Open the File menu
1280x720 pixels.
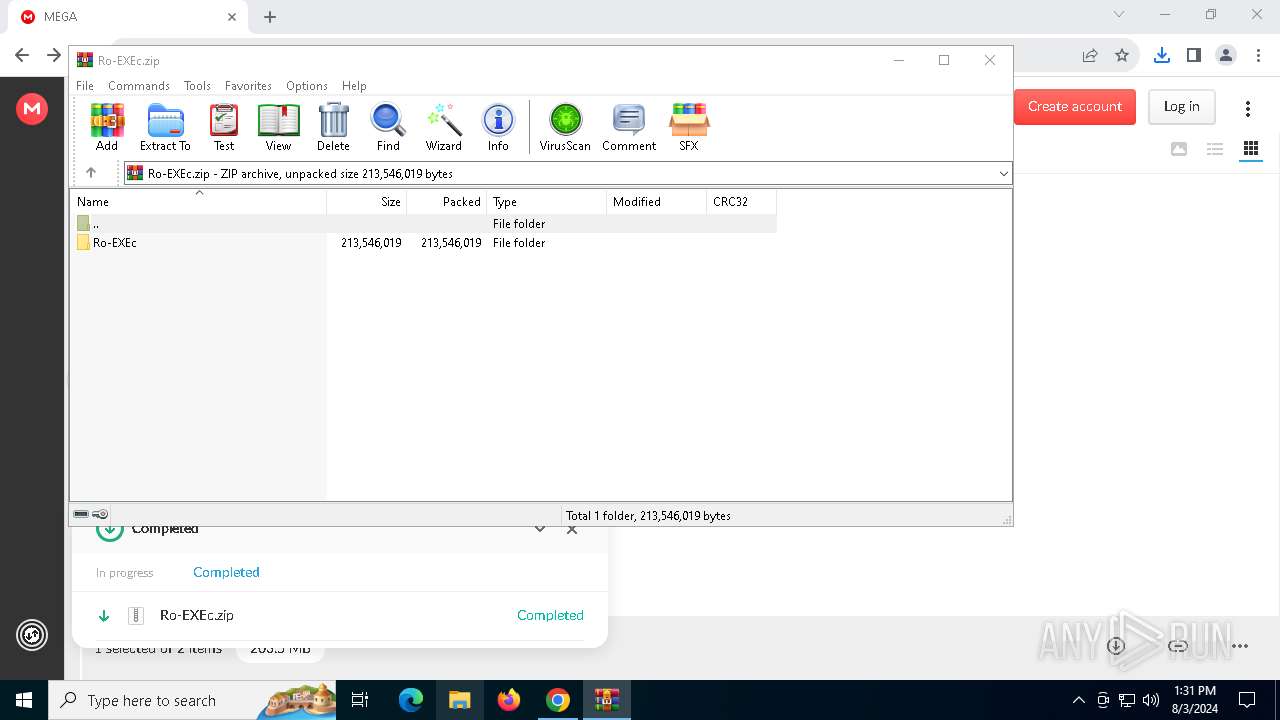[x=85, y=86]
